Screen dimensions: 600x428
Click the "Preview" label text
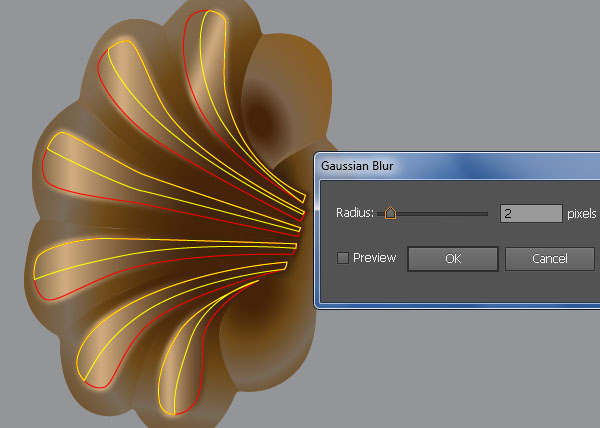pos(374,258)
